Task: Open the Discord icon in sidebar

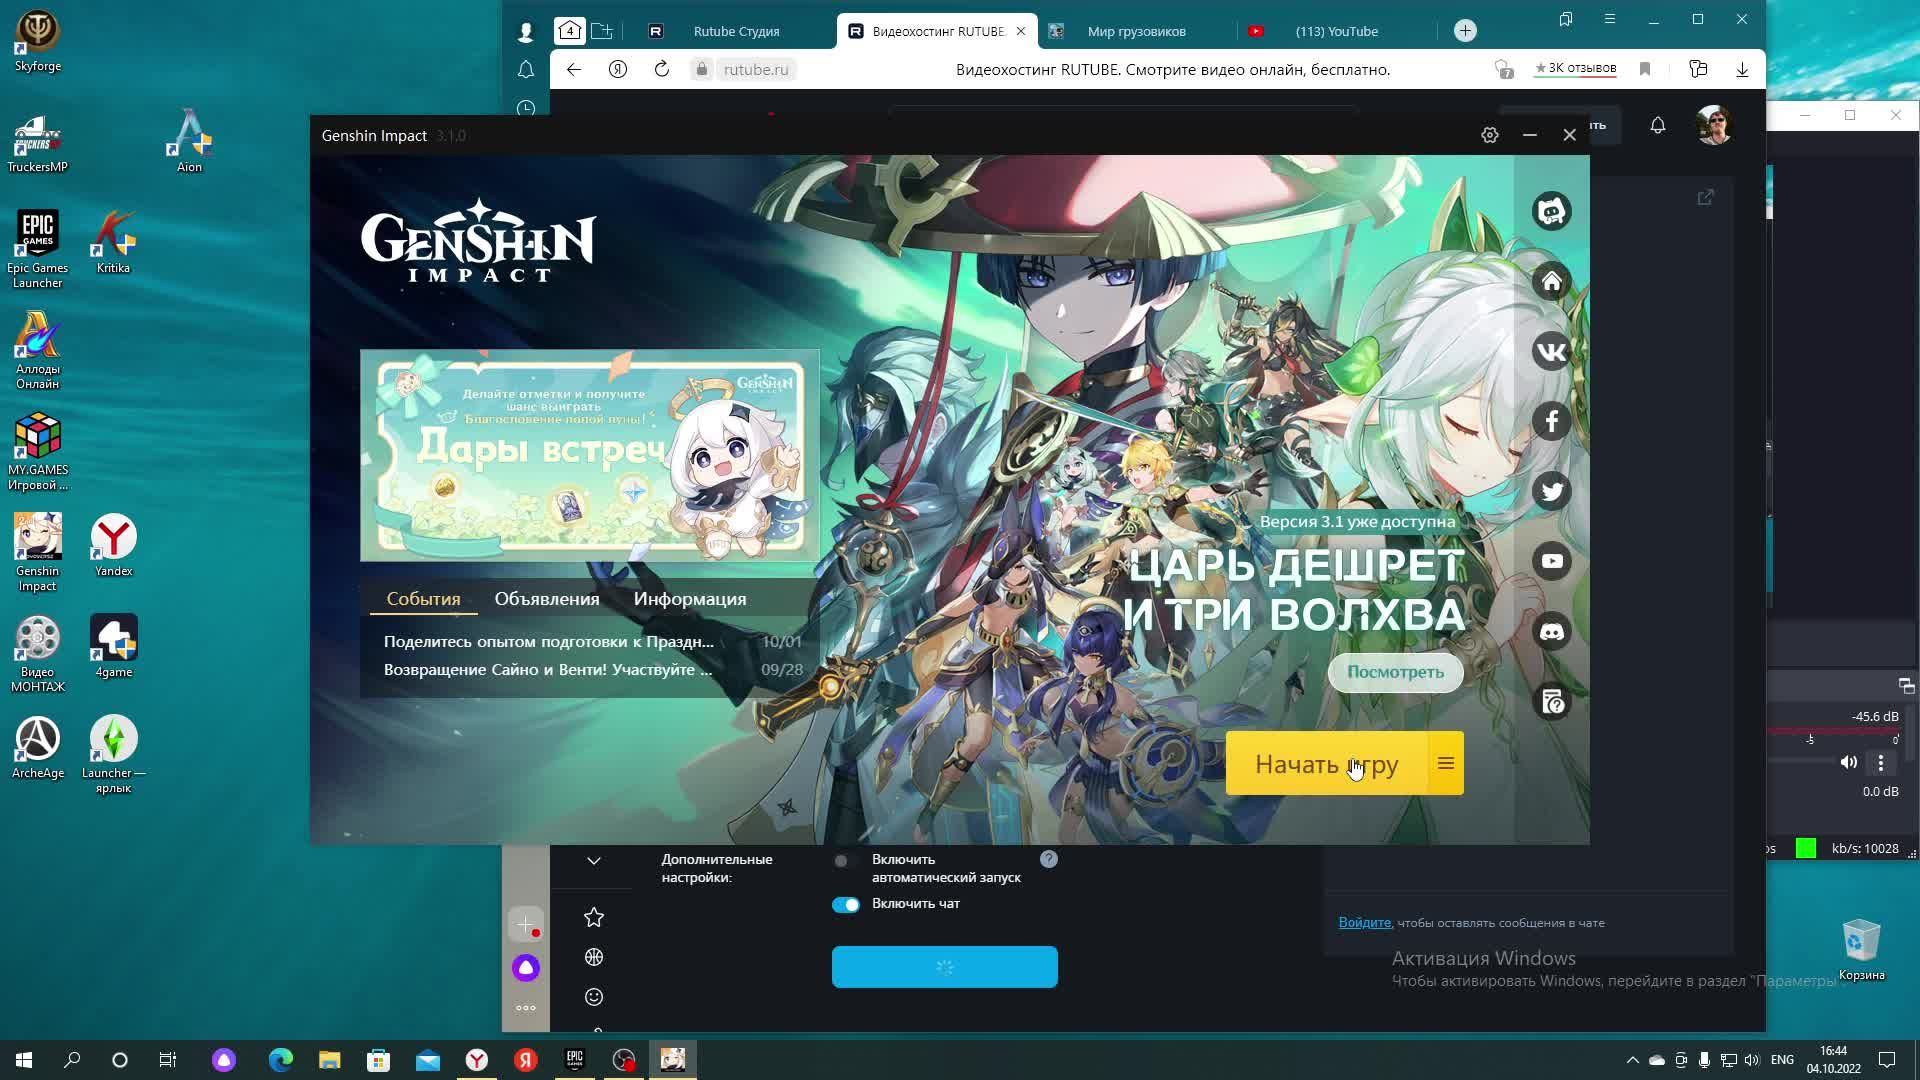Action: click(1552, 632)
